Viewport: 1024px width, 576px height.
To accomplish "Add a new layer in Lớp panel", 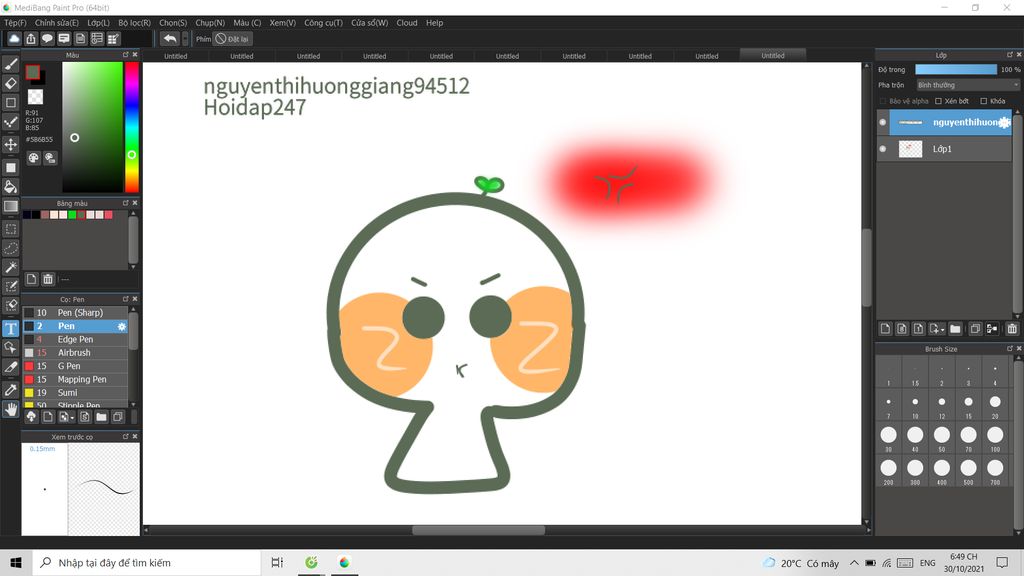I will [x=886, y=328].
